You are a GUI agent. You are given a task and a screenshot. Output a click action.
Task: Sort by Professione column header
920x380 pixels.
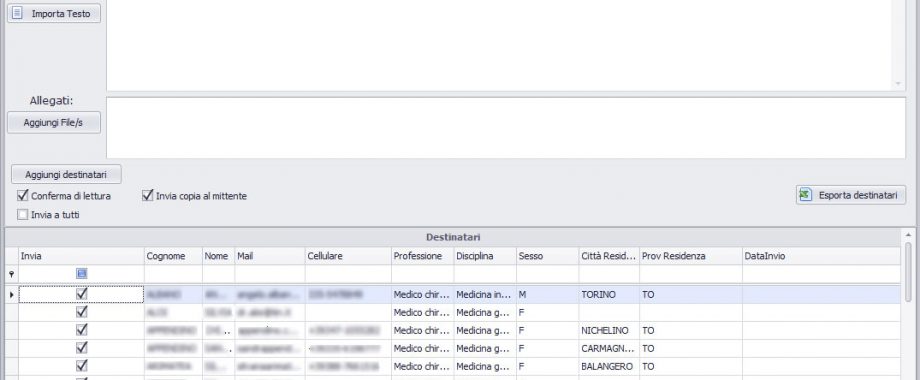(422, 256)
